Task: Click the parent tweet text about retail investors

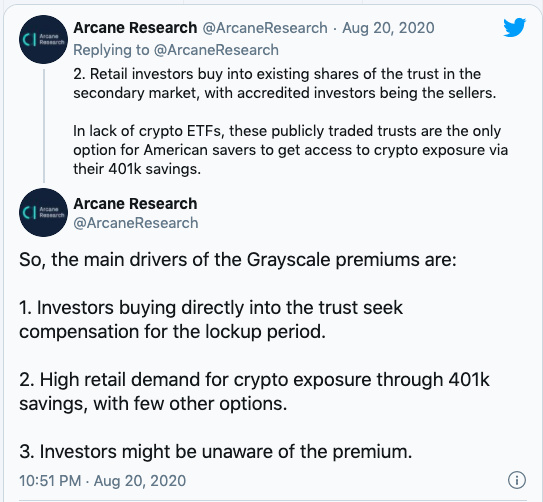Action: point(285,83)
